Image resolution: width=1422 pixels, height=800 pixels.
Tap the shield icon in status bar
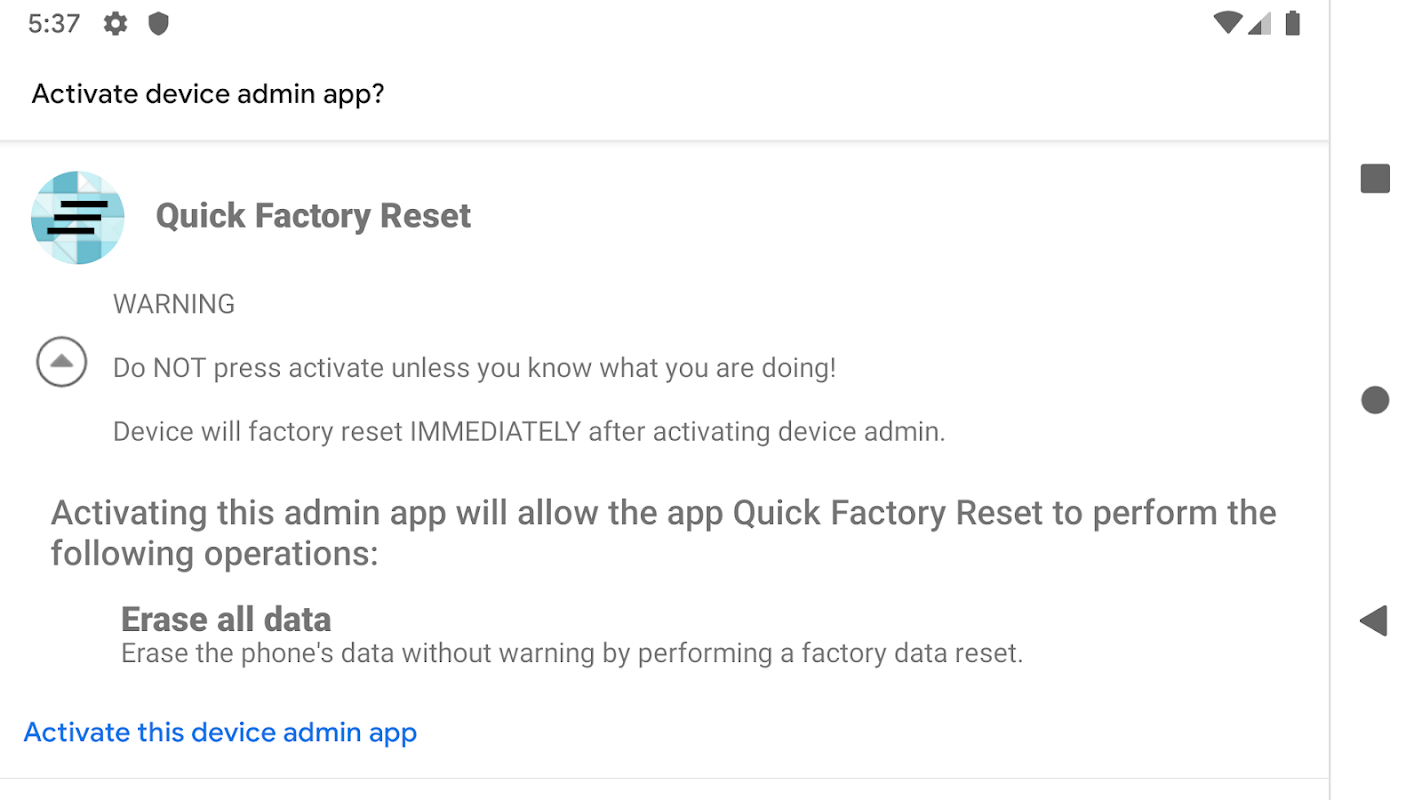pos(158,24)
